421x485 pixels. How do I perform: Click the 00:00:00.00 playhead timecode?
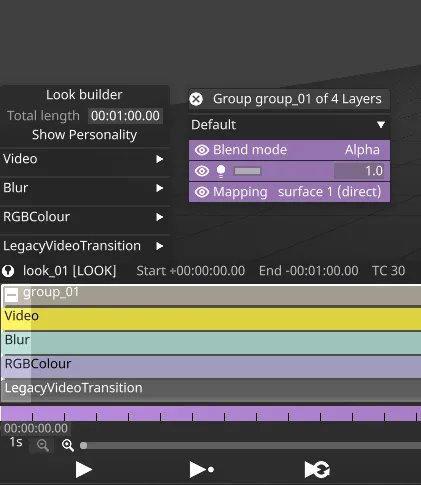tap(36, 428)
